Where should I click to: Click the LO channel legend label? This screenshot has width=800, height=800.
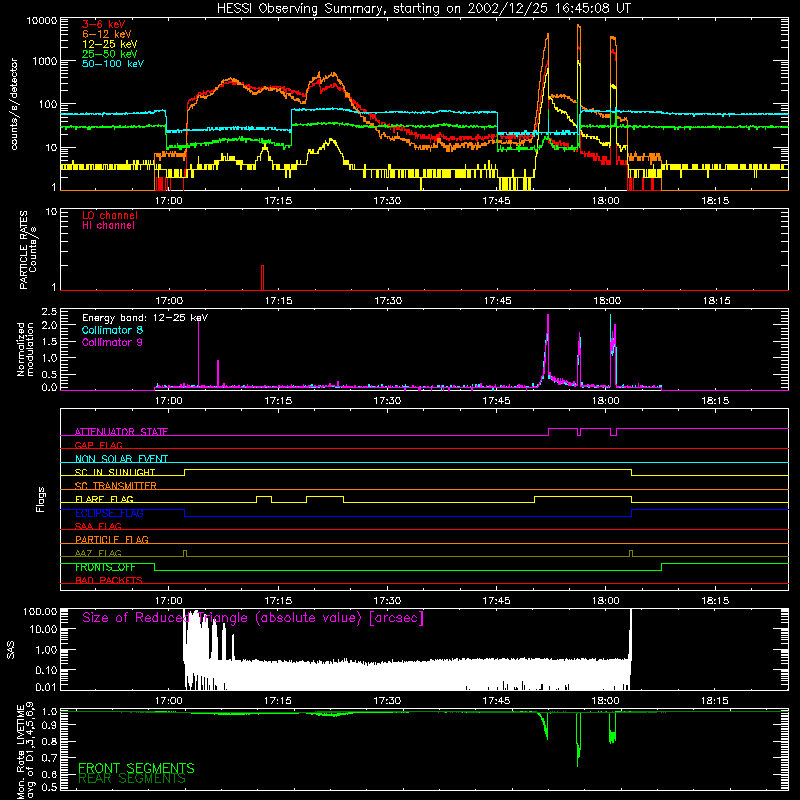110,215
